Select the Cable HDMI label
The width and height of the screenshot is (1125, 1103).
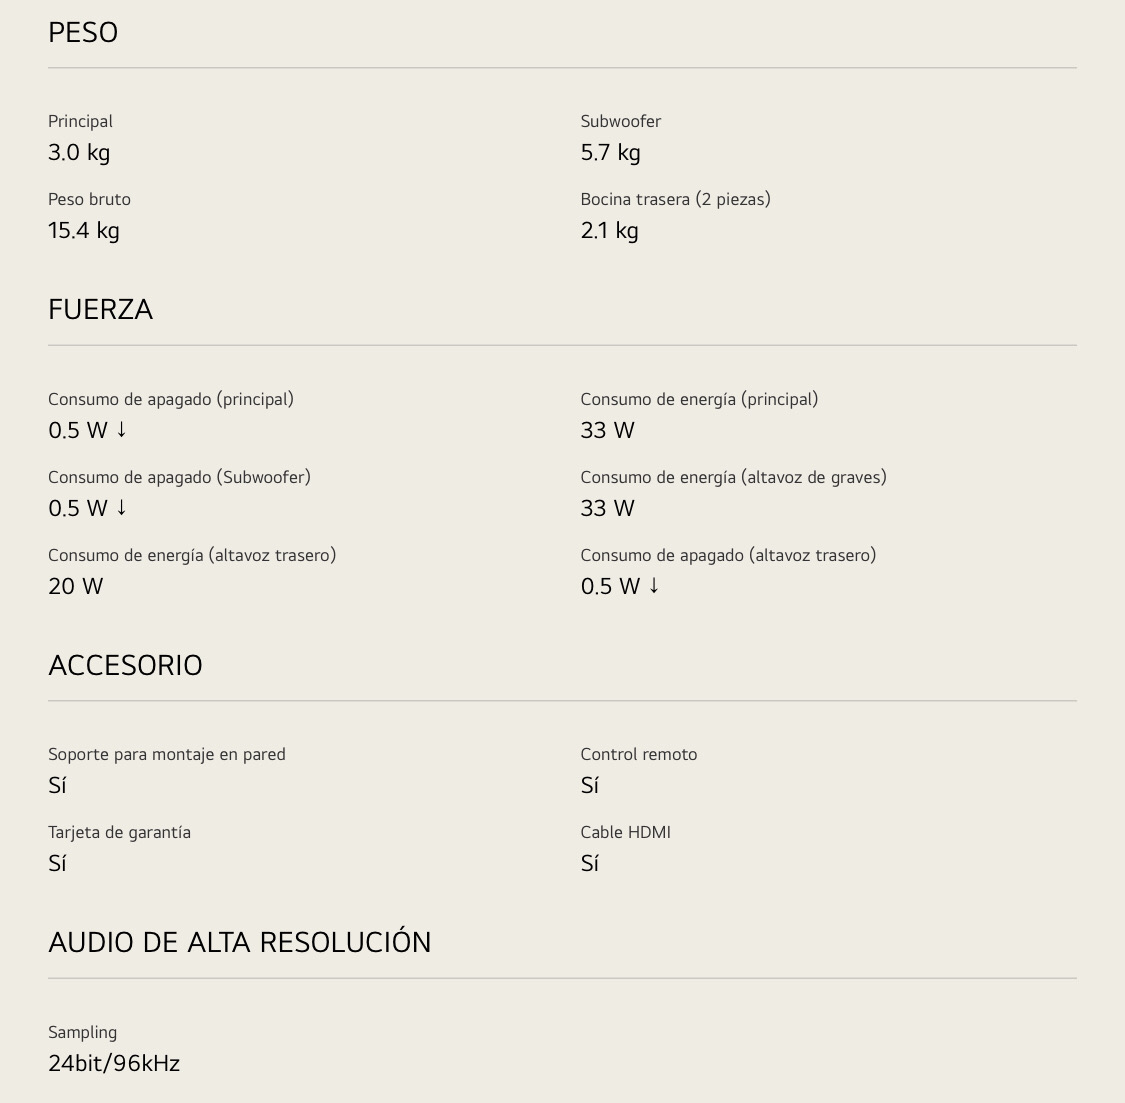coord(625,832)
